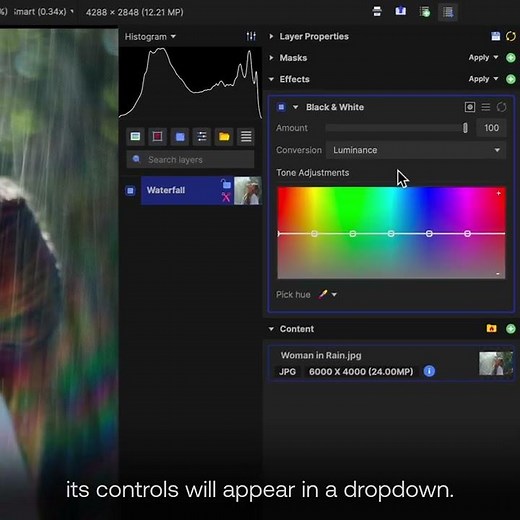Click the adjustment sliders layer icon
The image size is (520, 520).
click(202, 136)
